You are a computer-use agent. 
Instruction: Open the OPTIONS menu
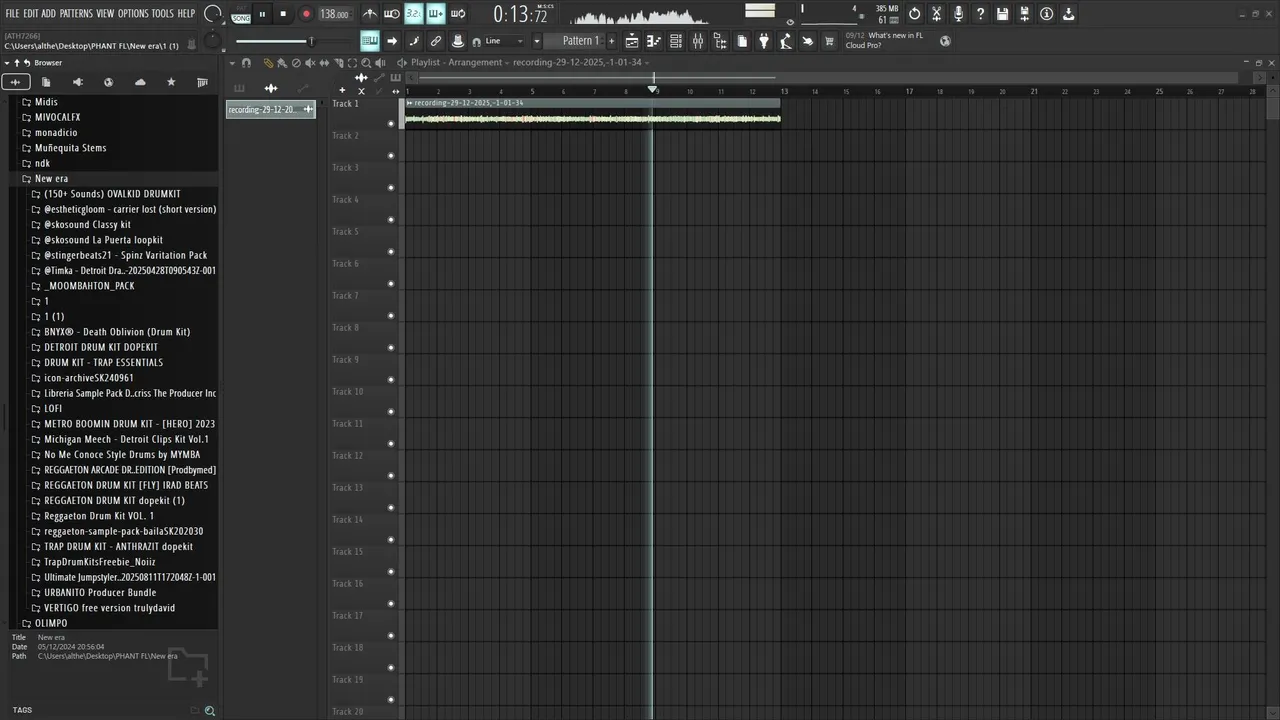click(x=133, y=14)
